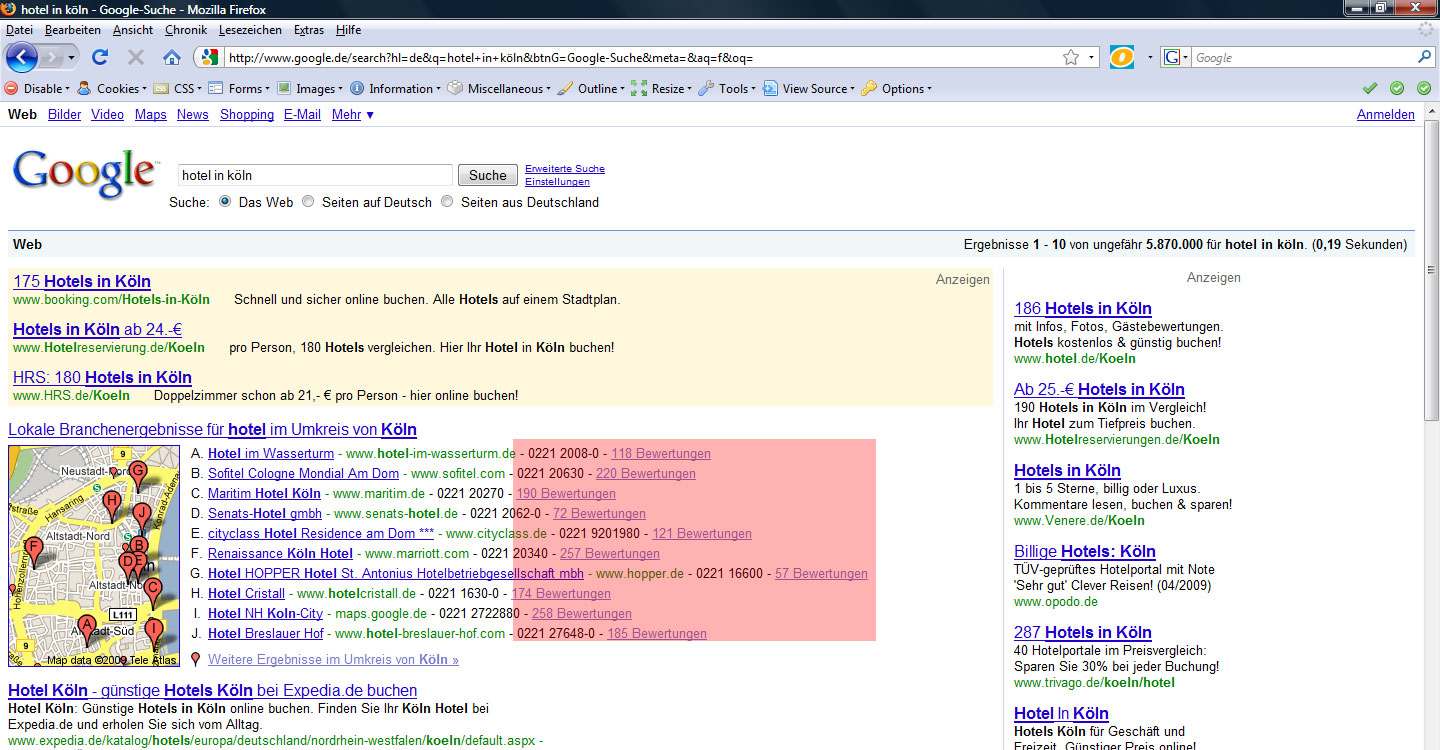Open the View Source toolbar dropdown
1440x750 pixels.
(809, 88)
